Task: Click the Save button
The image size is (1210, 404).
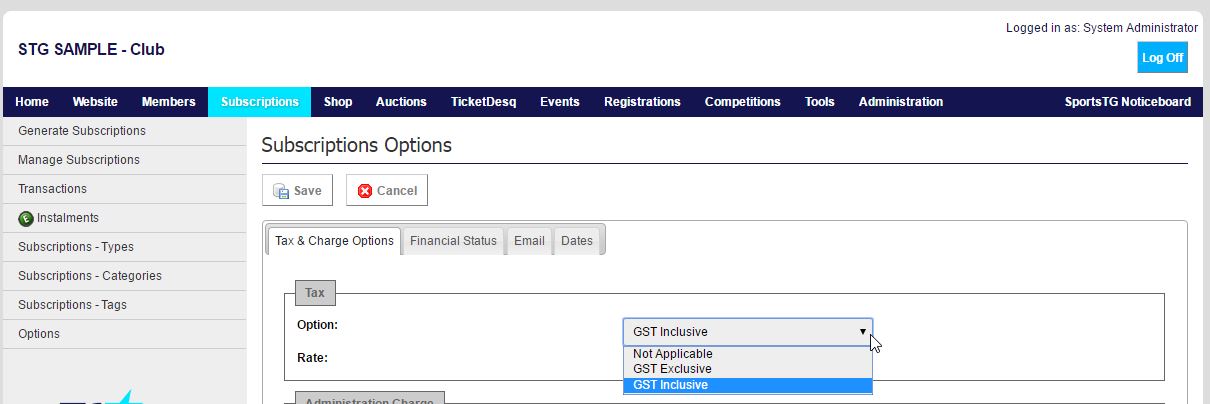Action: click(297, 191)
